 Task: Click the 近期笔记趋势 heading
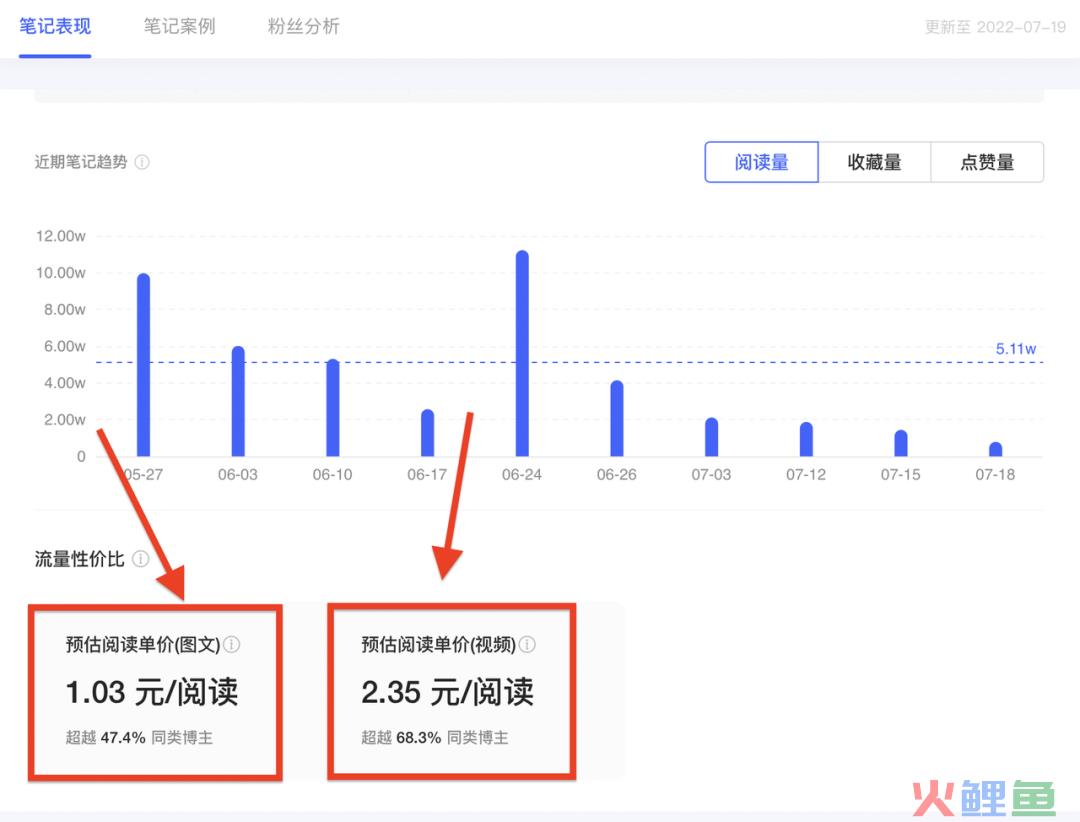coord(81,162)
